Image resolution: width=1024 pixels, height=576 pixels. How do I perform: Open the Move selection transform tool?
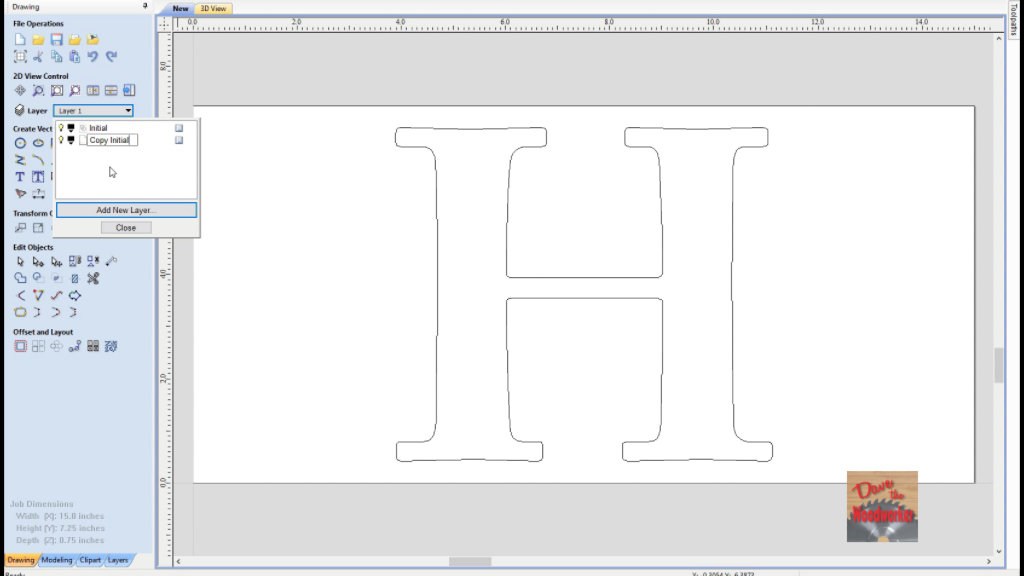point(20,228)
